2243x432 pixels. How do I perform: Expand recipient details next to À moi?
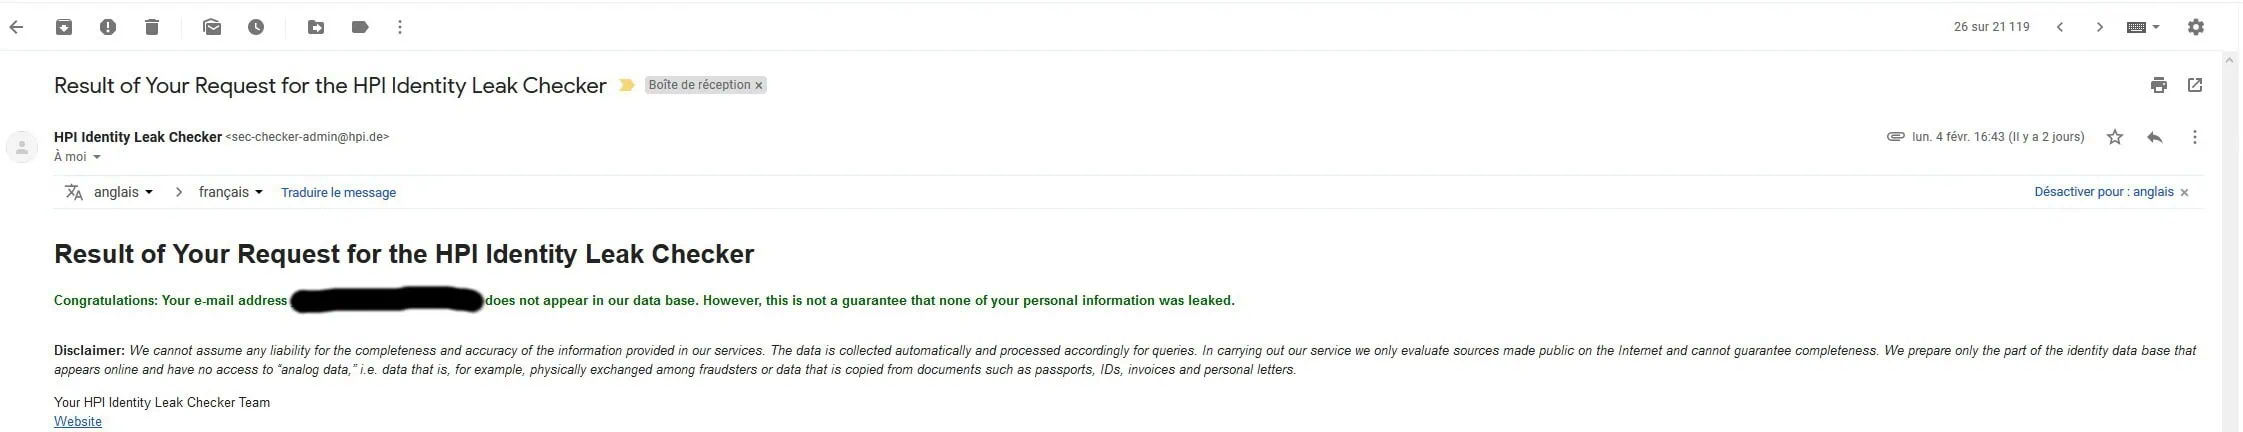pyautogui.click(x=97, y=157)
